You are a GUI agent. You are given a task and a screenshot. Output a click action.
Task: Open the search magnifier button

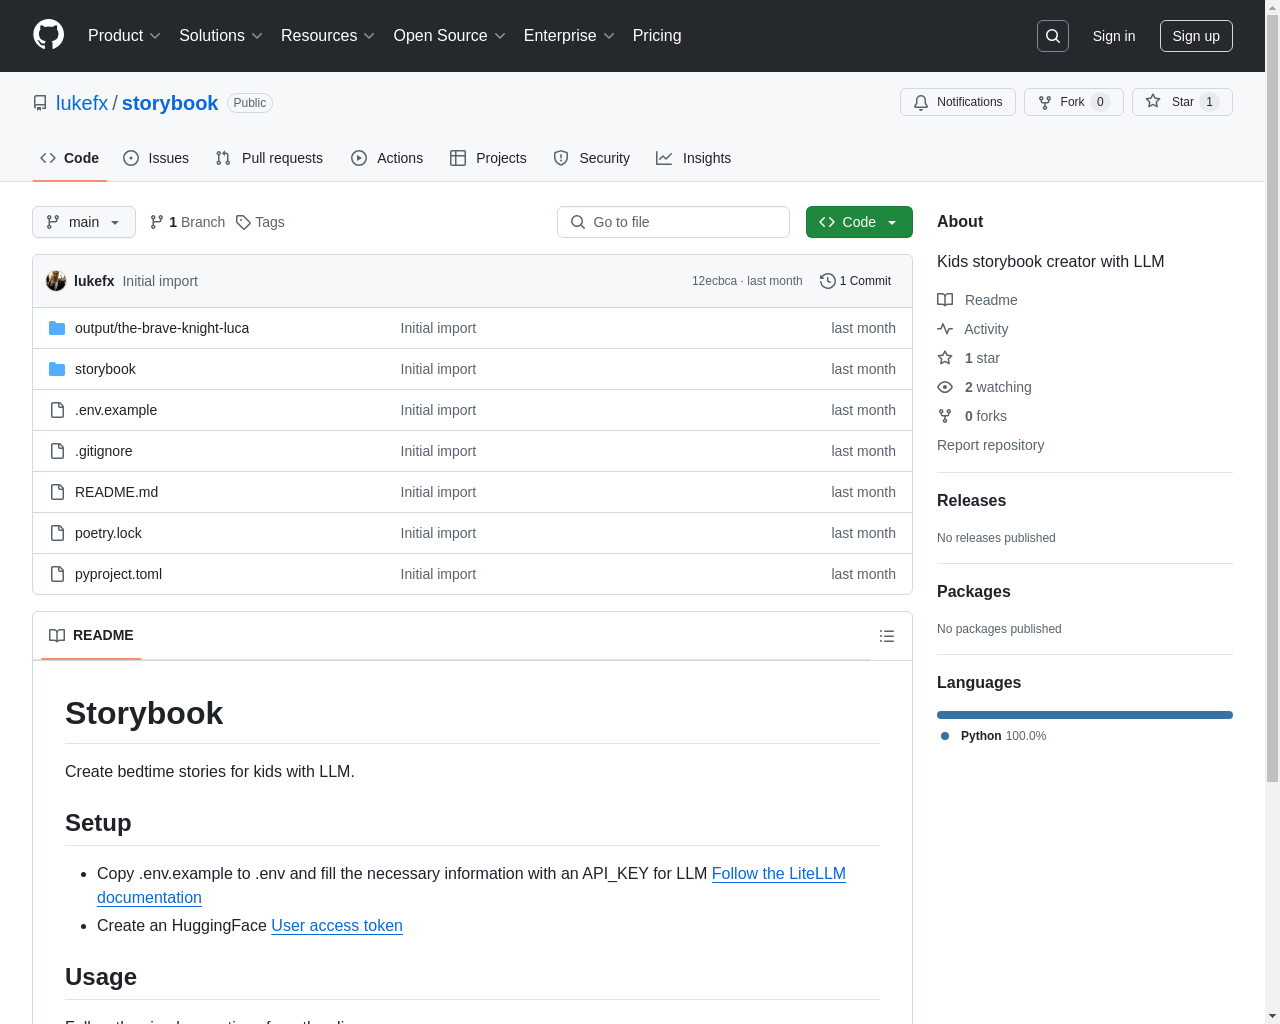[1053, 36]
